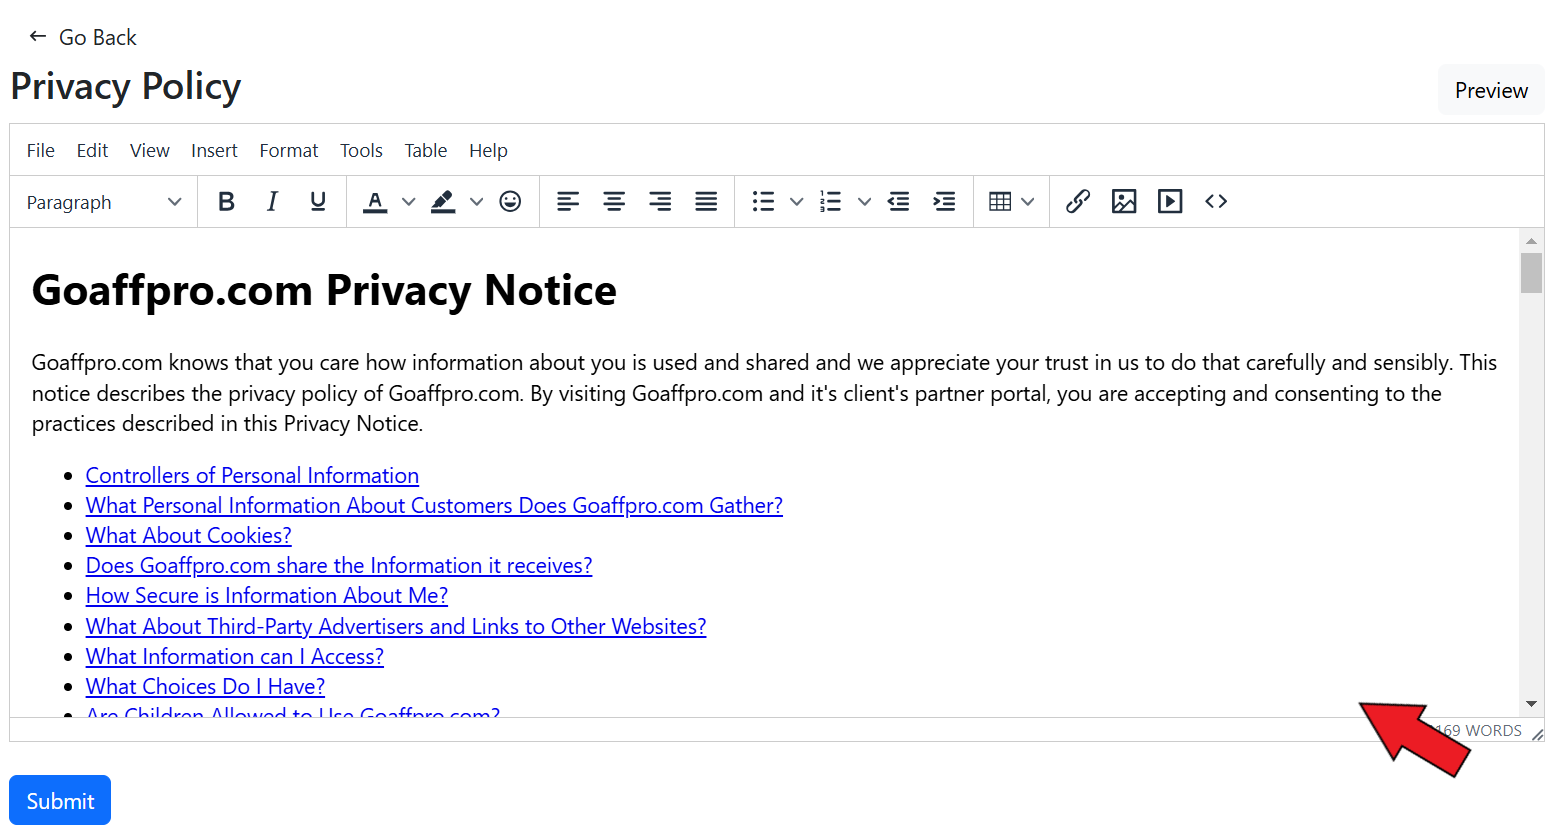Center align the text
Screen dimensions: 1556x831
[614, 202]
